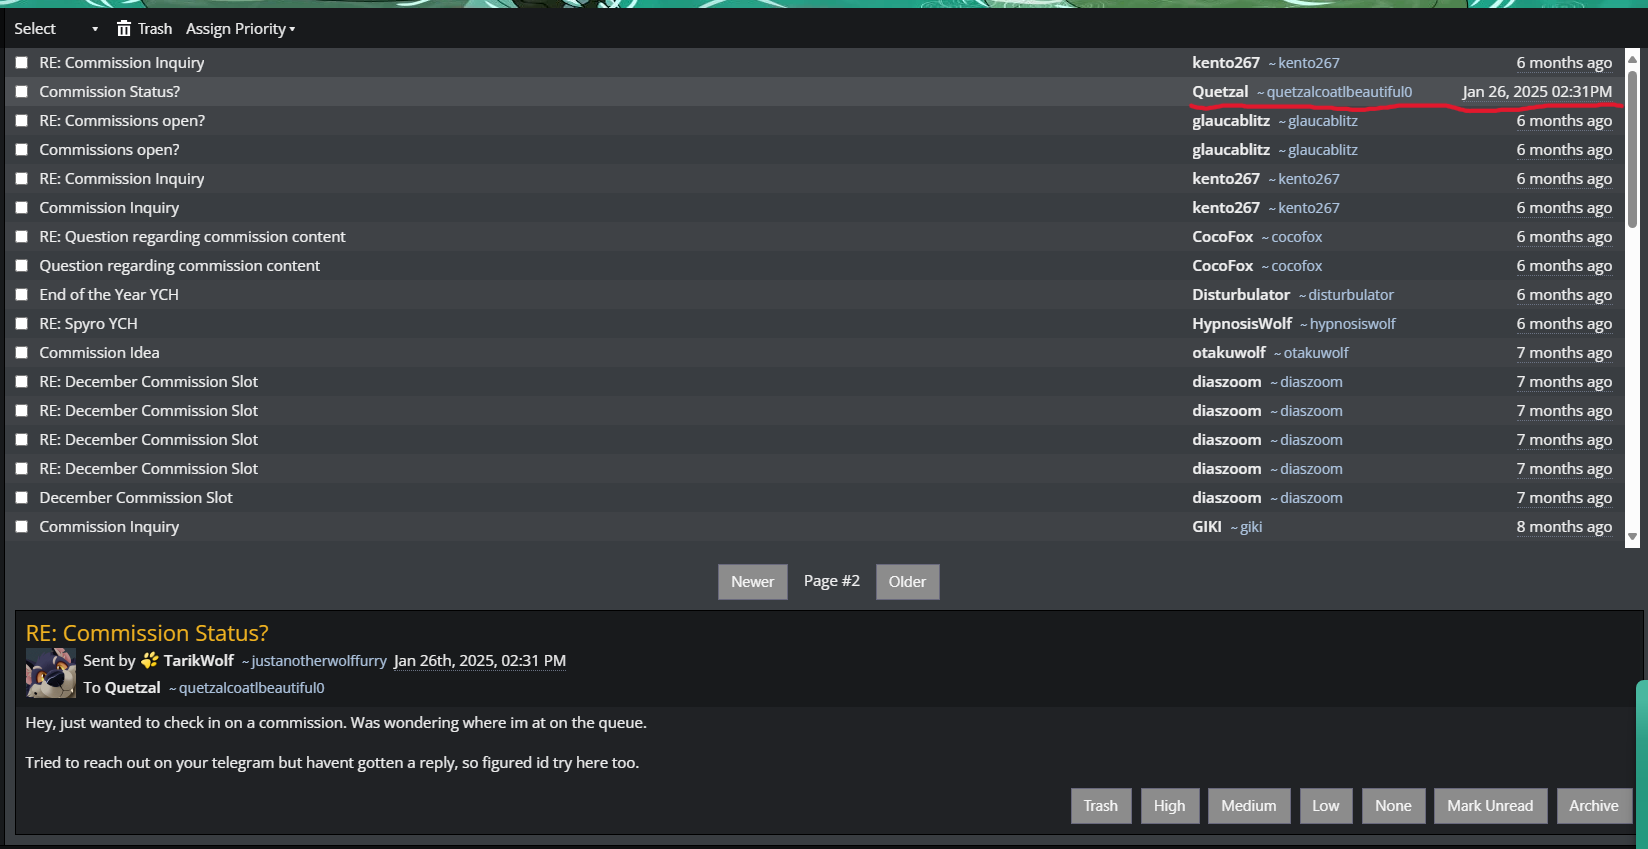
Task: Open TarikWolf's avatar thumbnail
Action: pos(51,673)
